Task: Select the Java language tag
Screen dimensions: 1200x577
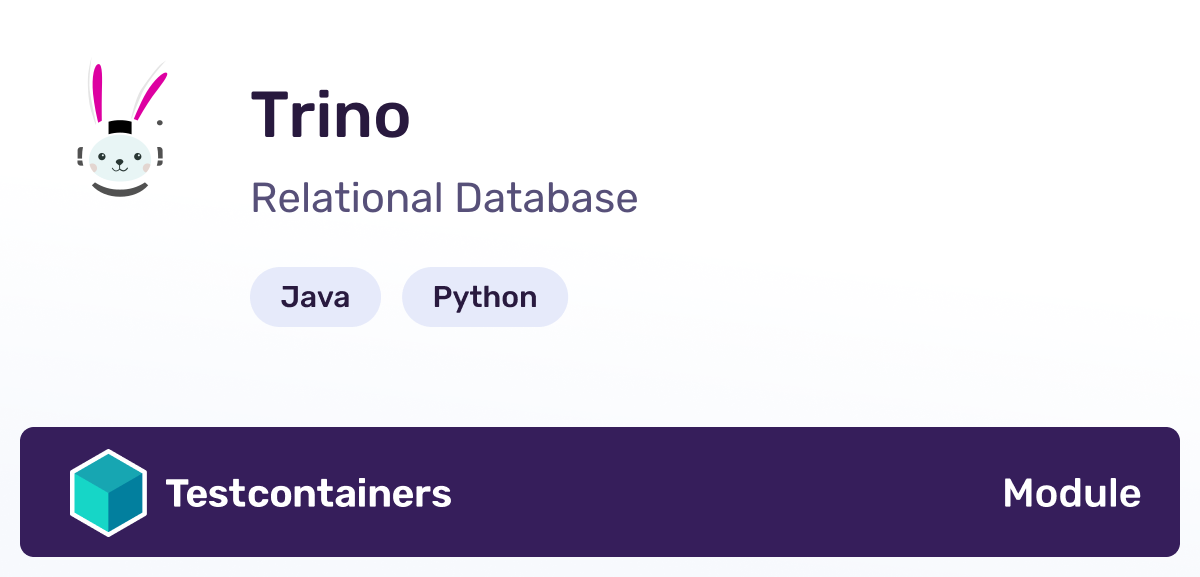Action: point(315,297)
